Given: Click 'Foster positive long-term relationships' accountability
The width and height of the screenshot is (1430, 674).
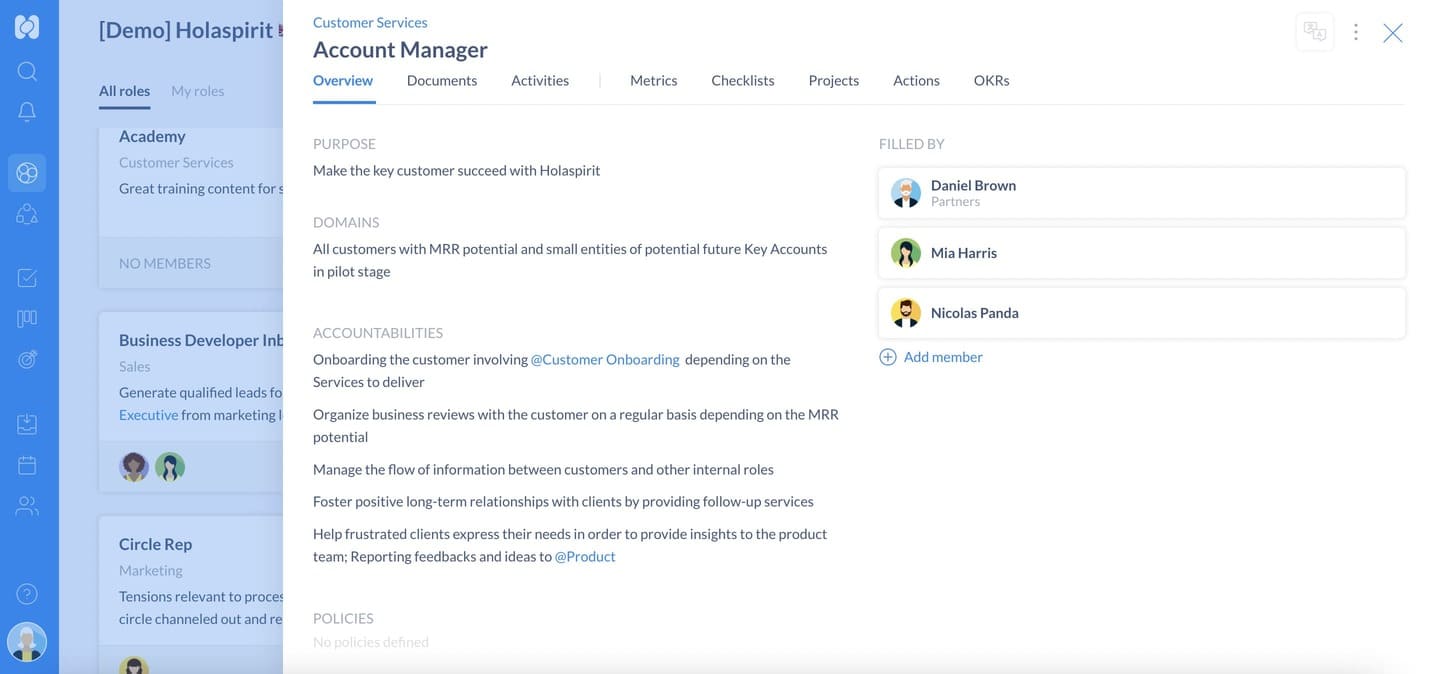Looking at the screenshot, I should (x=563, y=501).
